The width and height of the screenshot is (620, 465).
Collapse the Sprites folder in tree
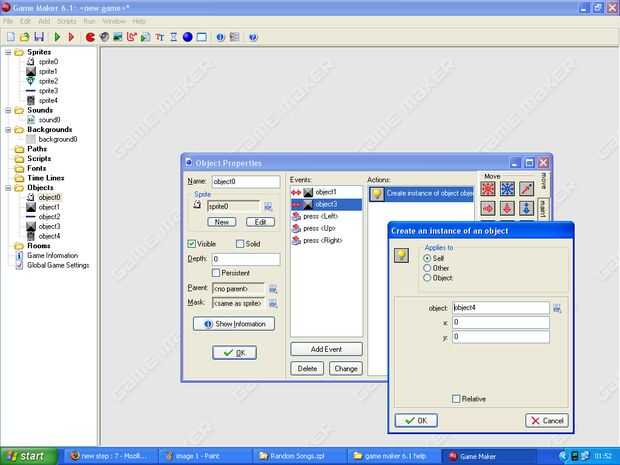pos(8,52)
